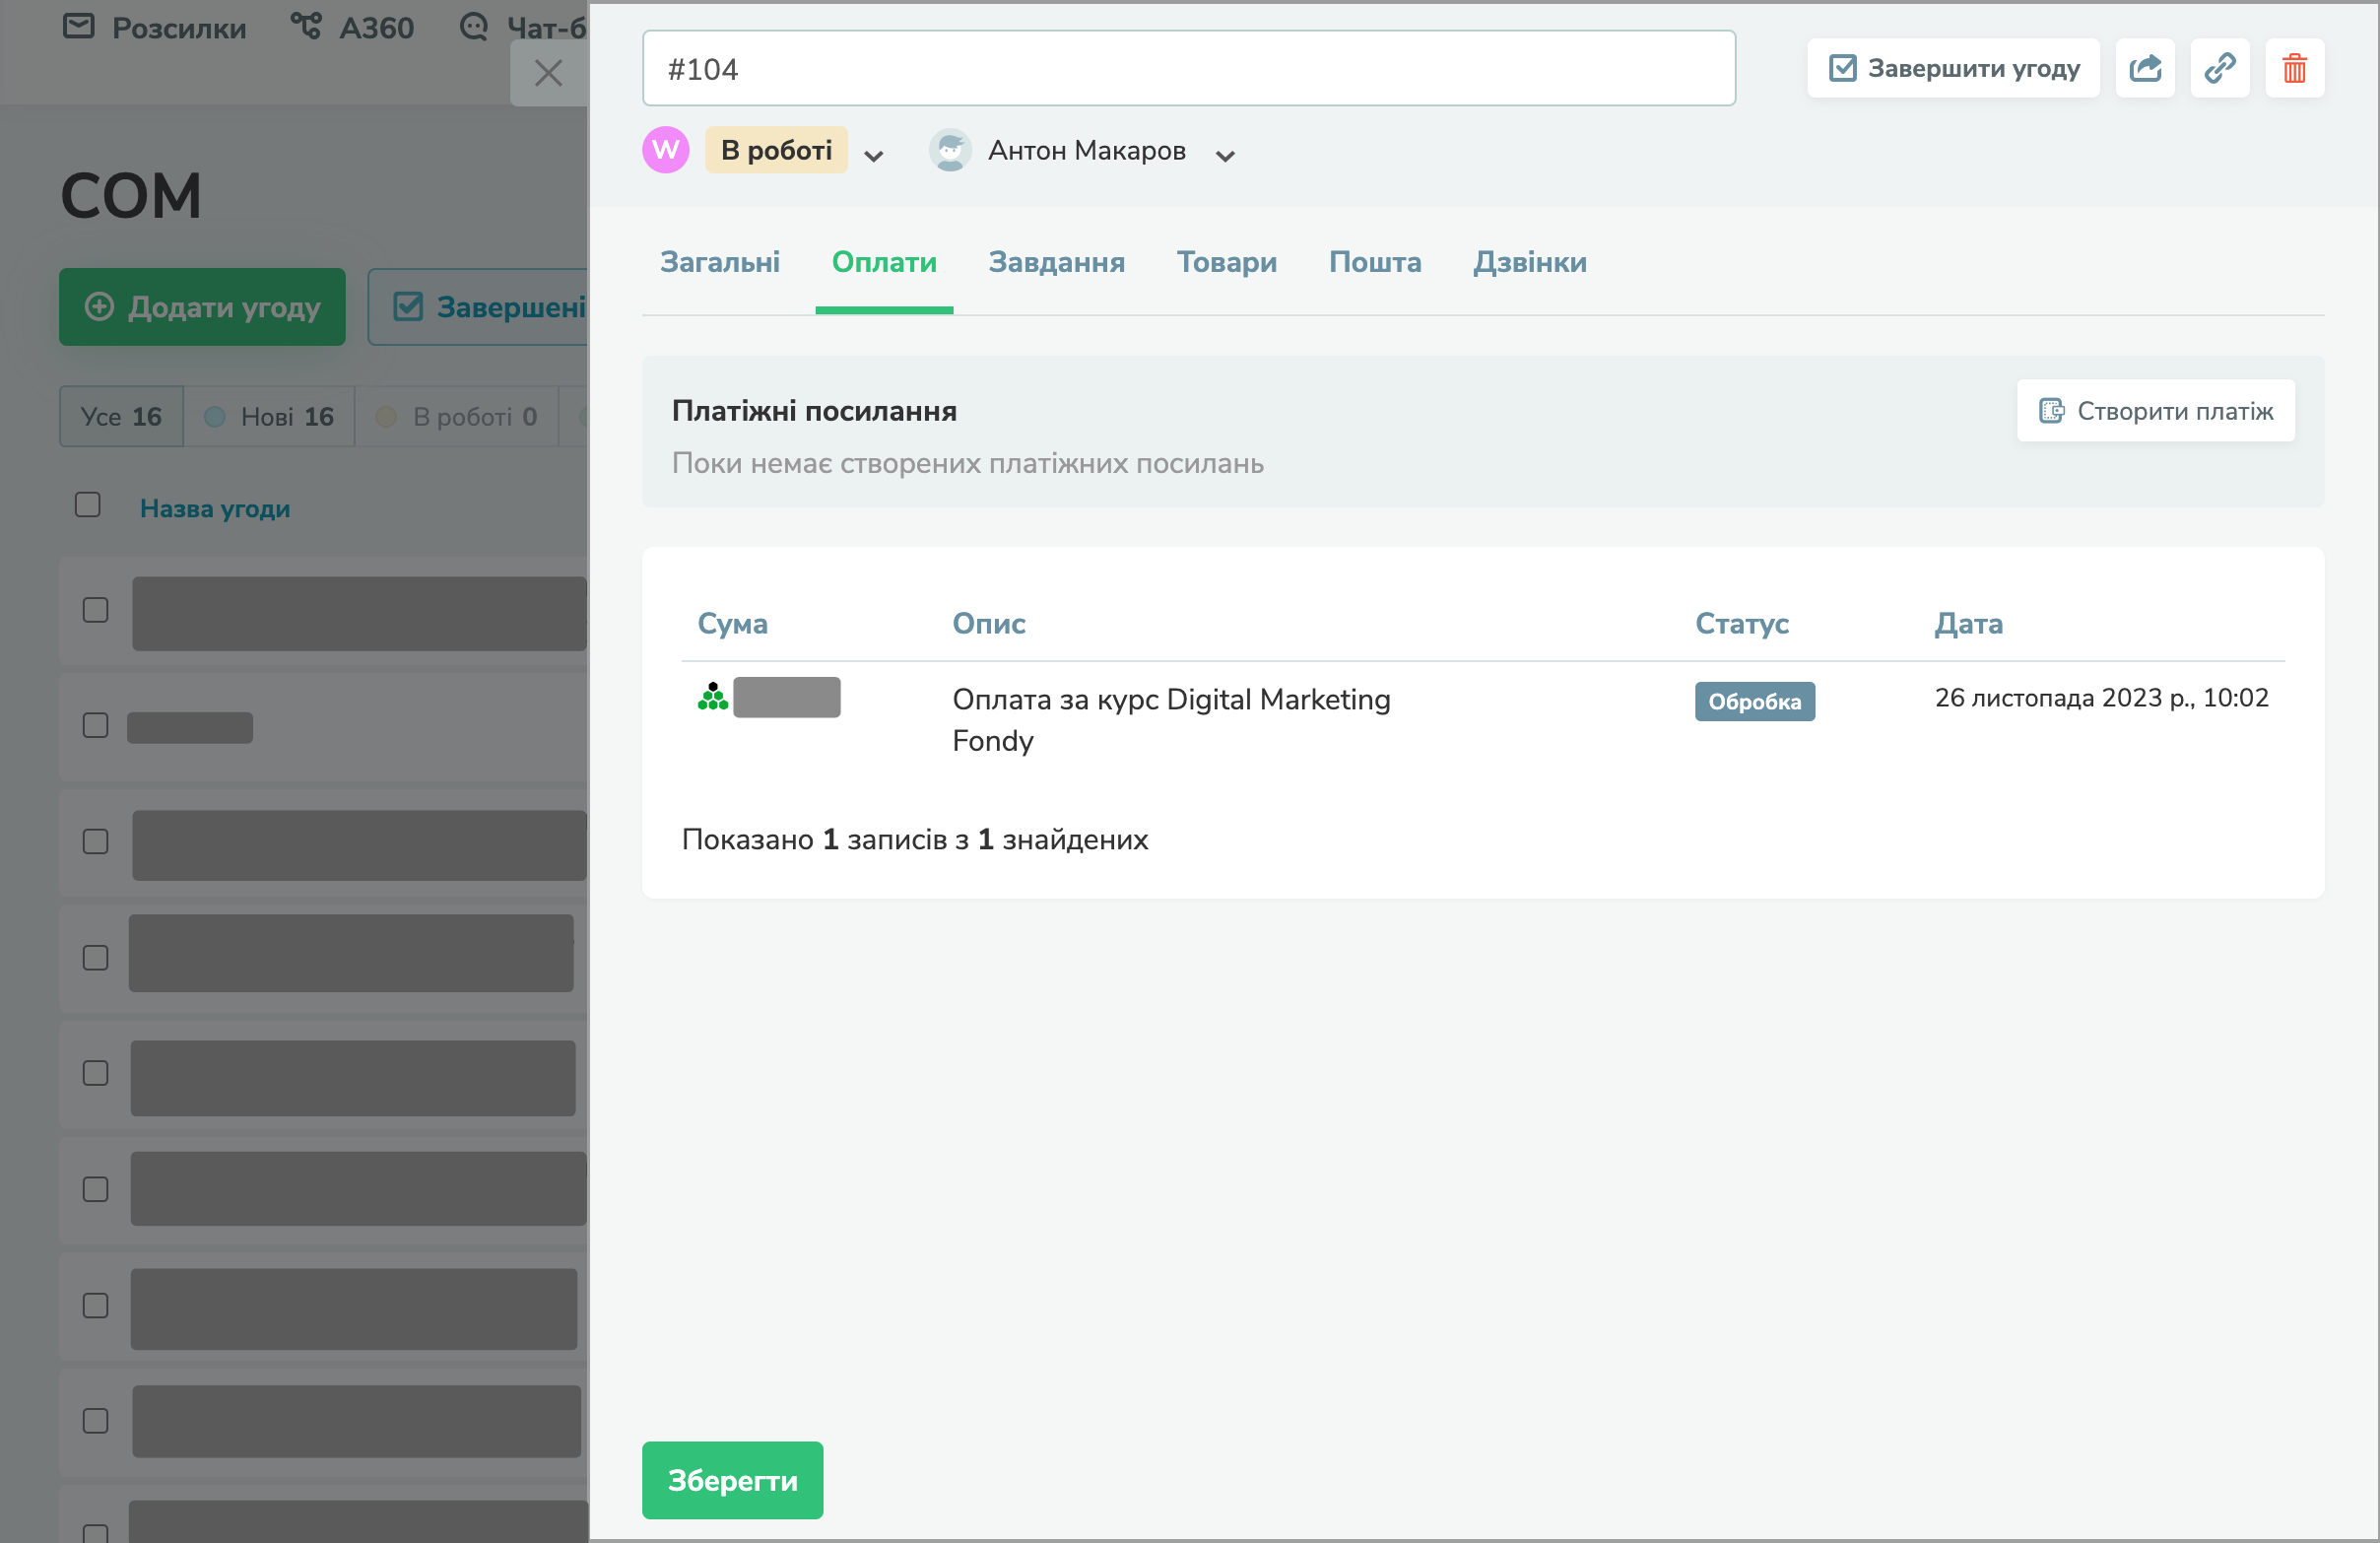
Task: Click the green Fondy payment icon
Action: tap(712, 697)
